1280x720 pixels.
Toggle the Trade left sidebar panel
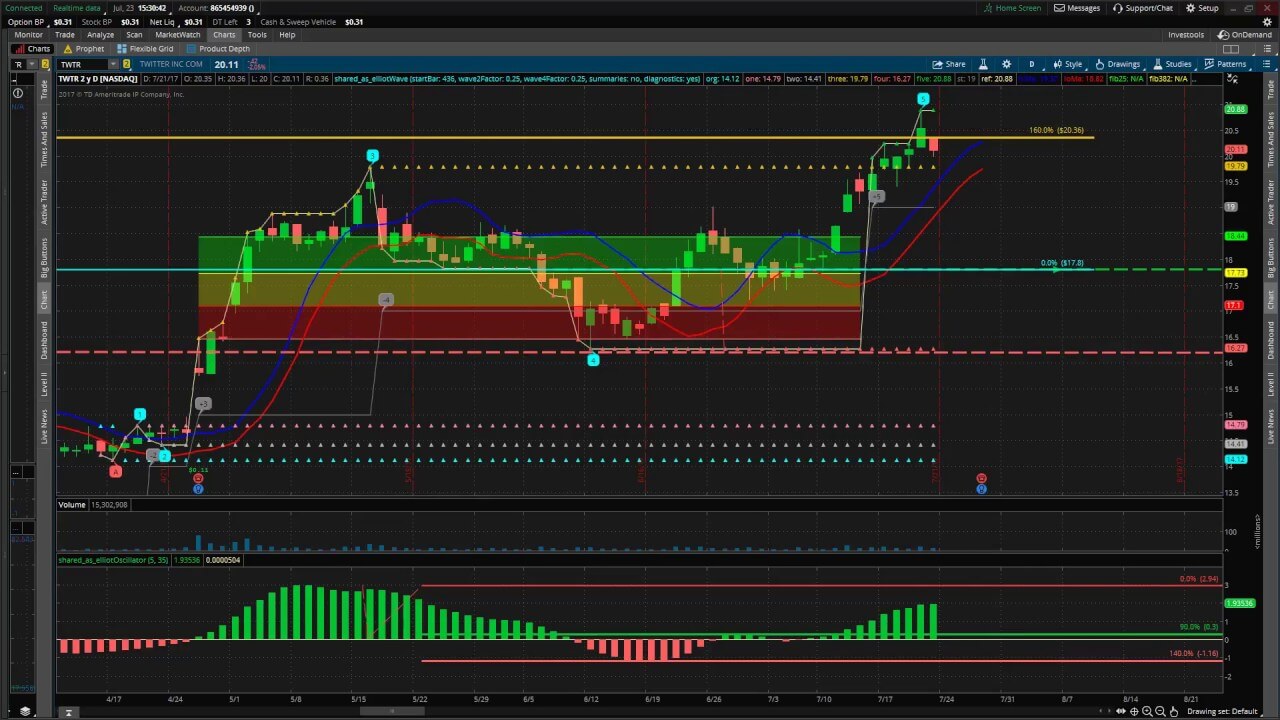(44, 90)
